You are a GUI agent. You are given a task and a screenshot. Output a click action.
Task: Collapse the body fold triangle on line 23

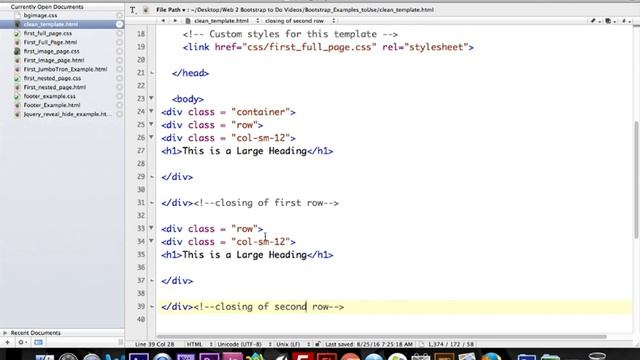coord(151,98)
